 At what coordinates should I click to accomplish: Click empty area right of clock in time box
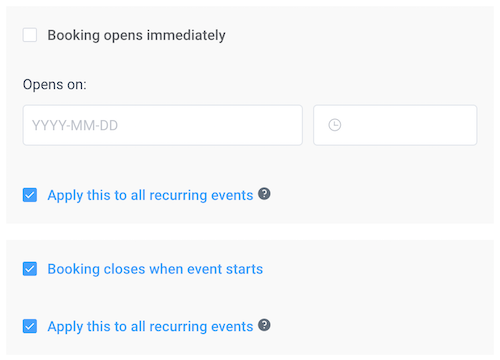[410, 125]
